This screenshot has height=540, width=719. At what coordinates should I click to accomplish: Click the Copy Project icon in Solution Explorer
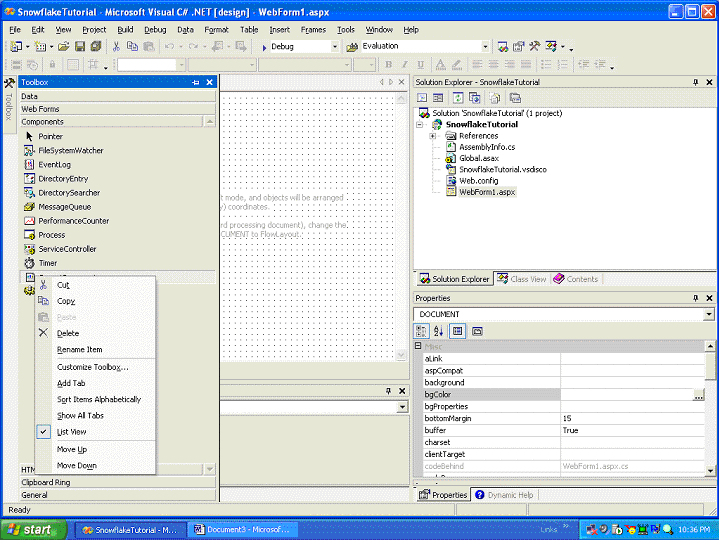point(474,98)
